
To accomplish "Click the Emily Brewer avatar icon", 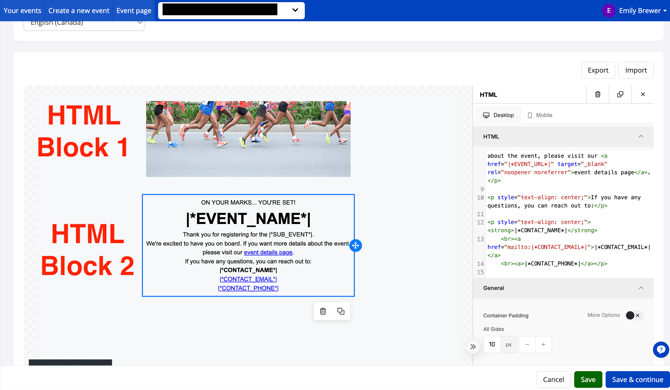I will pyautogui.click(x=608, y=11).
